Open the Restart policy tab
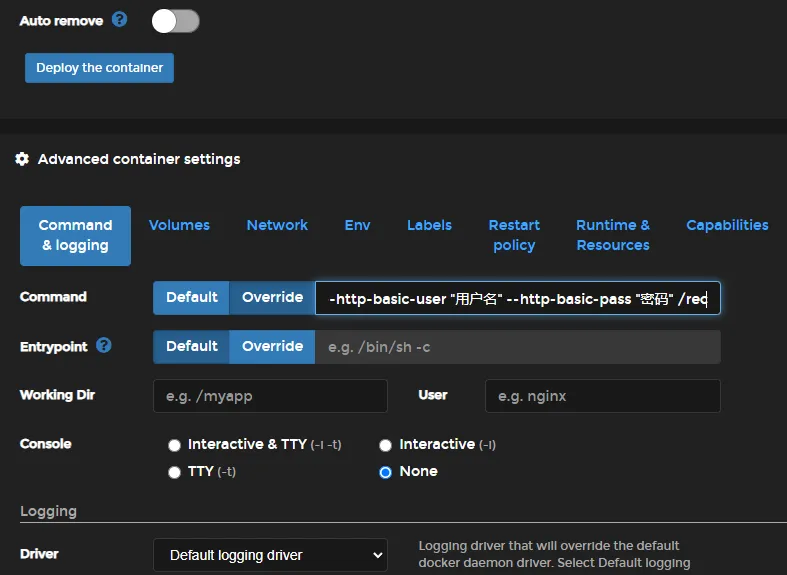Image resolution: width=787 pixels, height=575 pixels. coord(514,235)
